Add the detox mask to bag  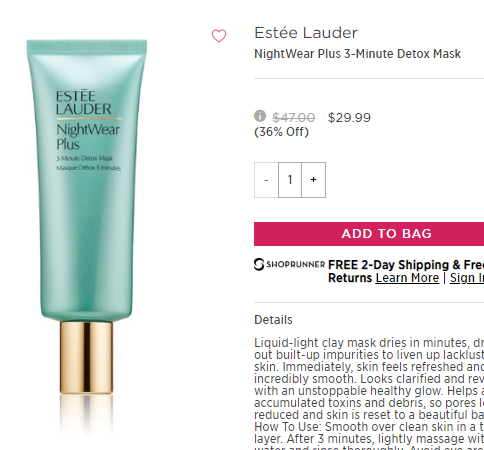pos(369,234)
